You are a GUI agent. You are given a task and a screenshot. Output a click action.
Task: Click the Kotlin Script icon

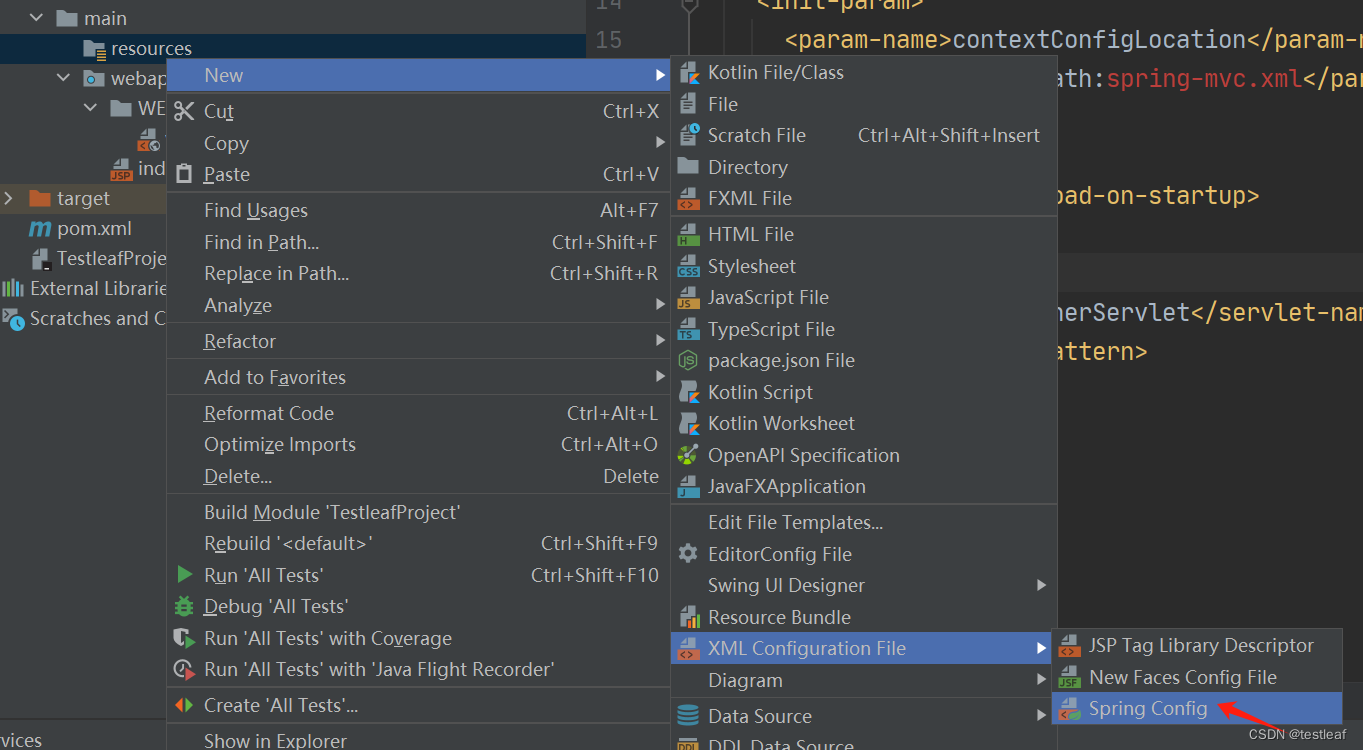[x=688, y=392]
